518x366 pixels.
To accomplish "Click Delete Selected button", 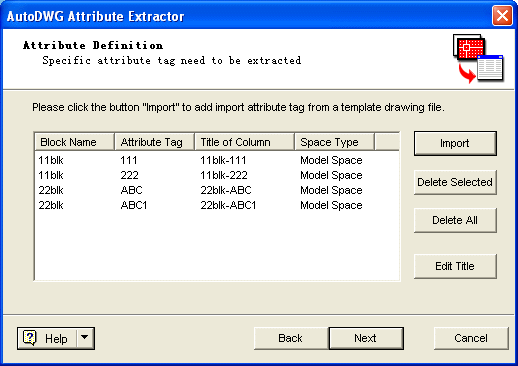I will click(x=455, y=182).
